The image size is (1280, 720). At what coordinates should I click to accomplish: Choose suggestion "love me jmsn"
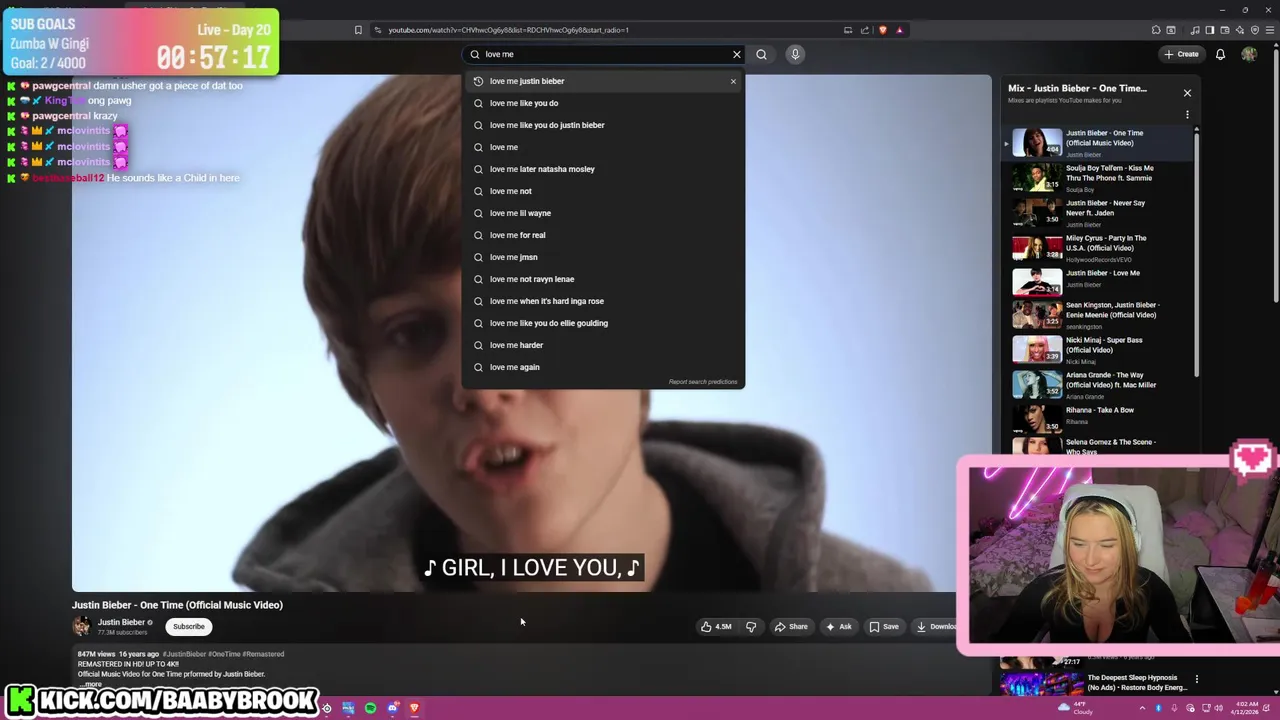(x=603, y=257)
